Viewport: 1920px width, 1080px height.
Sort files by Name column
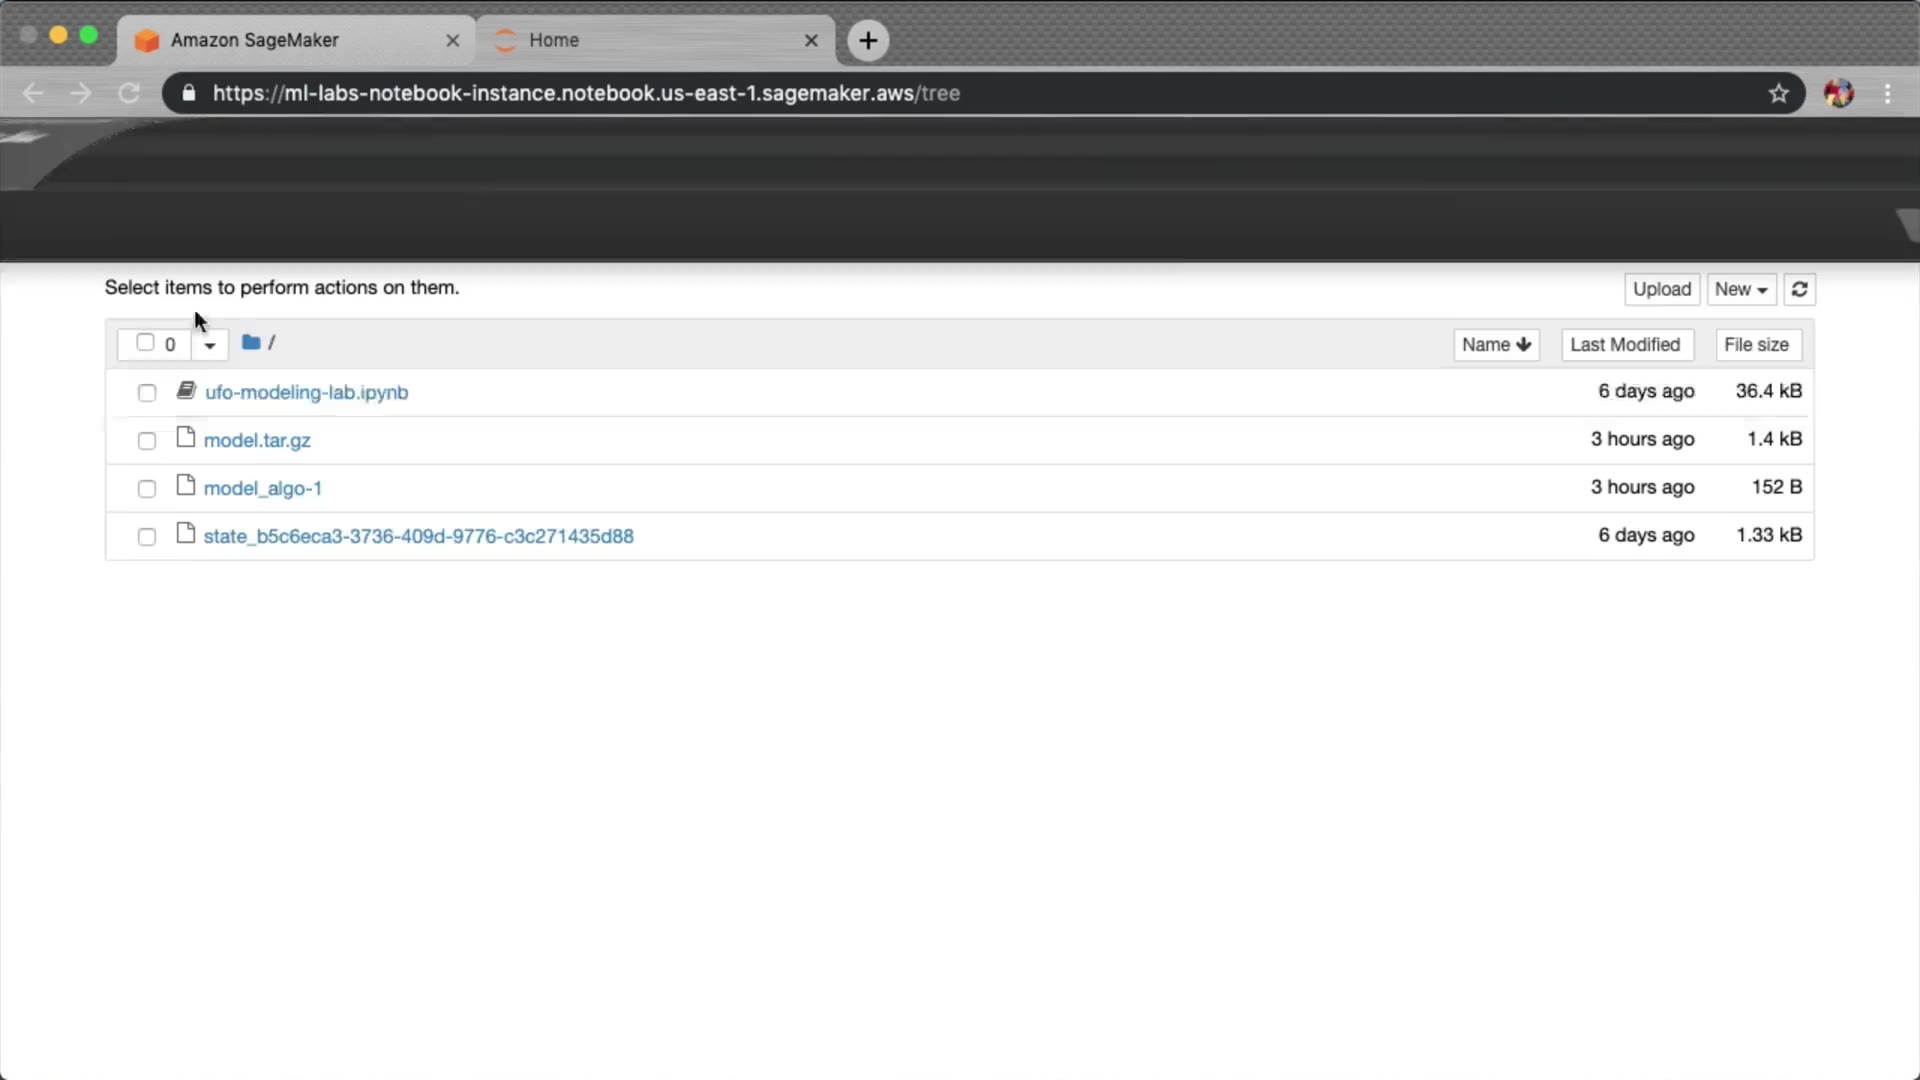pyautogui.click(x=1495, y=345)
